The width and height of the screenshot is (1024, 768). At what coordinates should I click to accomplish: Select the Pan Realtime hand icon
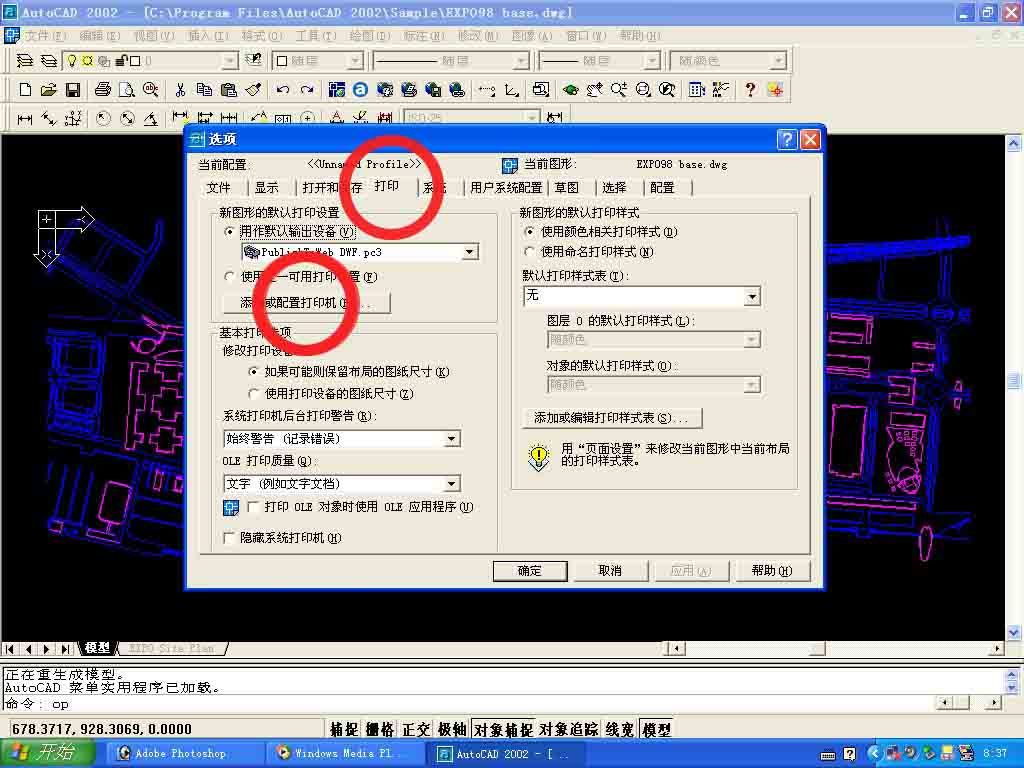pos(594,89)
